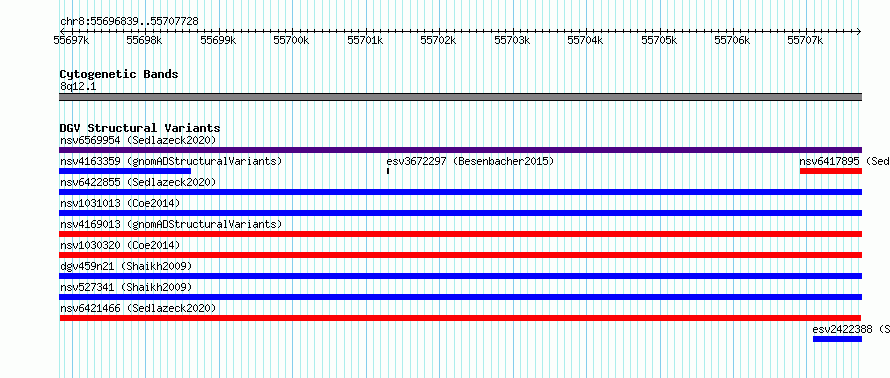Viewport: 890px width, 378px height.
Task: Select the dark purple nsv6569954 variant bar
Action: coord(460,150)
